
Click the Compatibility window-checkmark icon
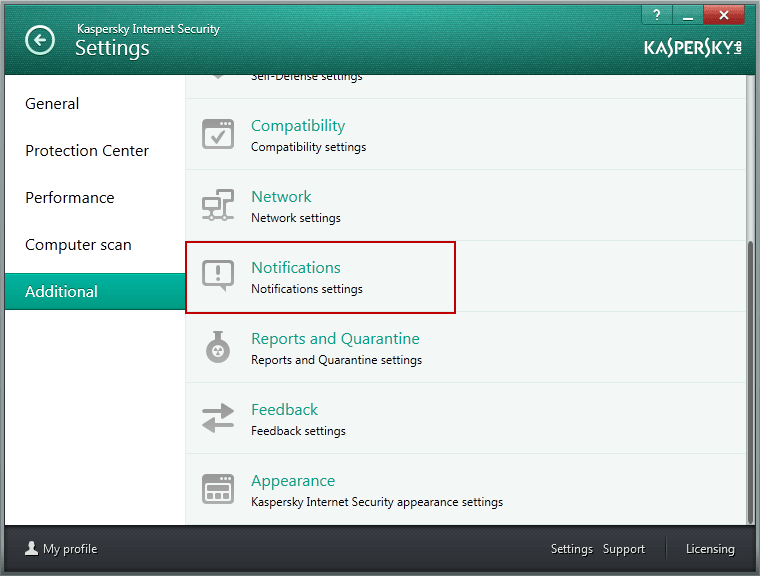218,134
